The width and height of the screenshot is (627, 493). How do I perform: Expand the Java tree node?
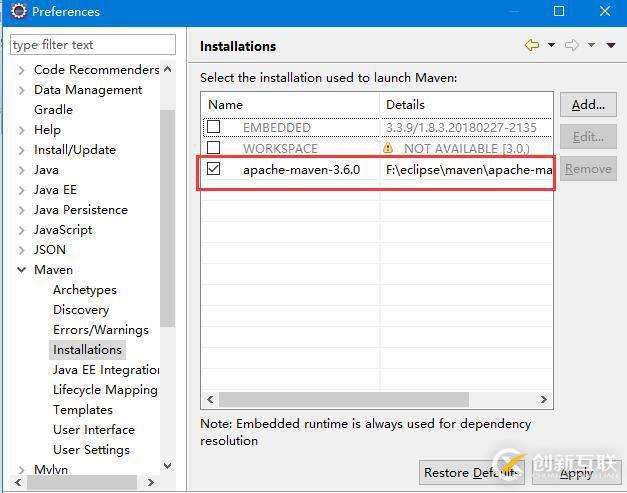coord(22,170)
